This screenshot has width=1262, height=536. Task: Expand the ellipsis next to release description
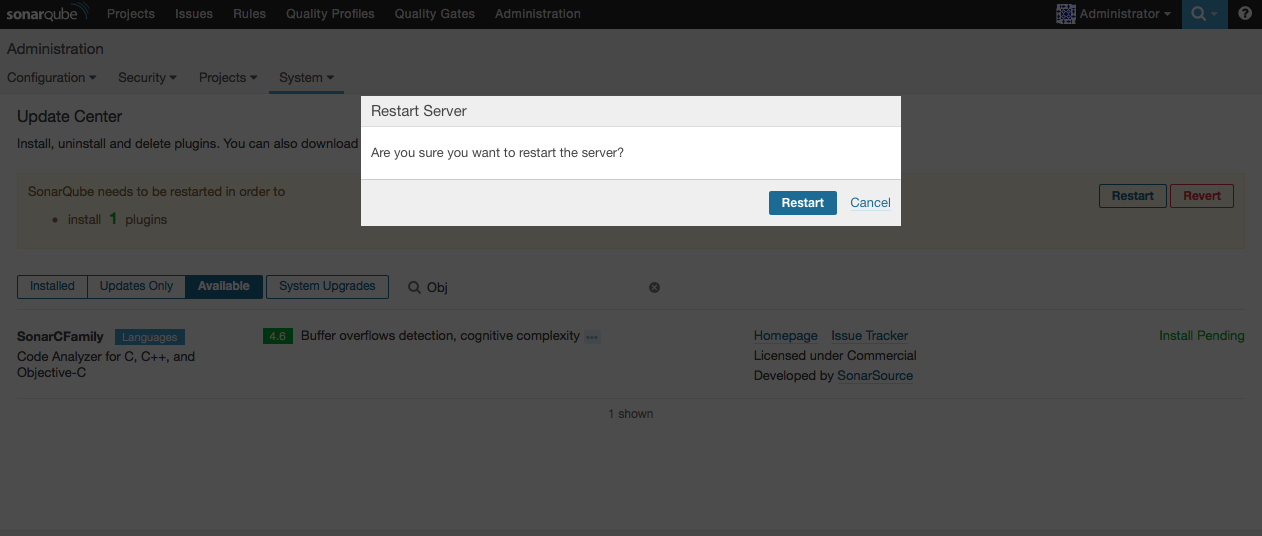tap(592, 337)
